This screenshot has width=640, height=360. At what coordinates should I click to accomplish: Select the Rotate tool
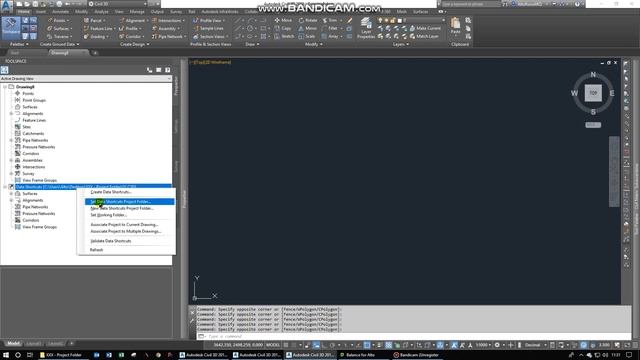point(308,20)
